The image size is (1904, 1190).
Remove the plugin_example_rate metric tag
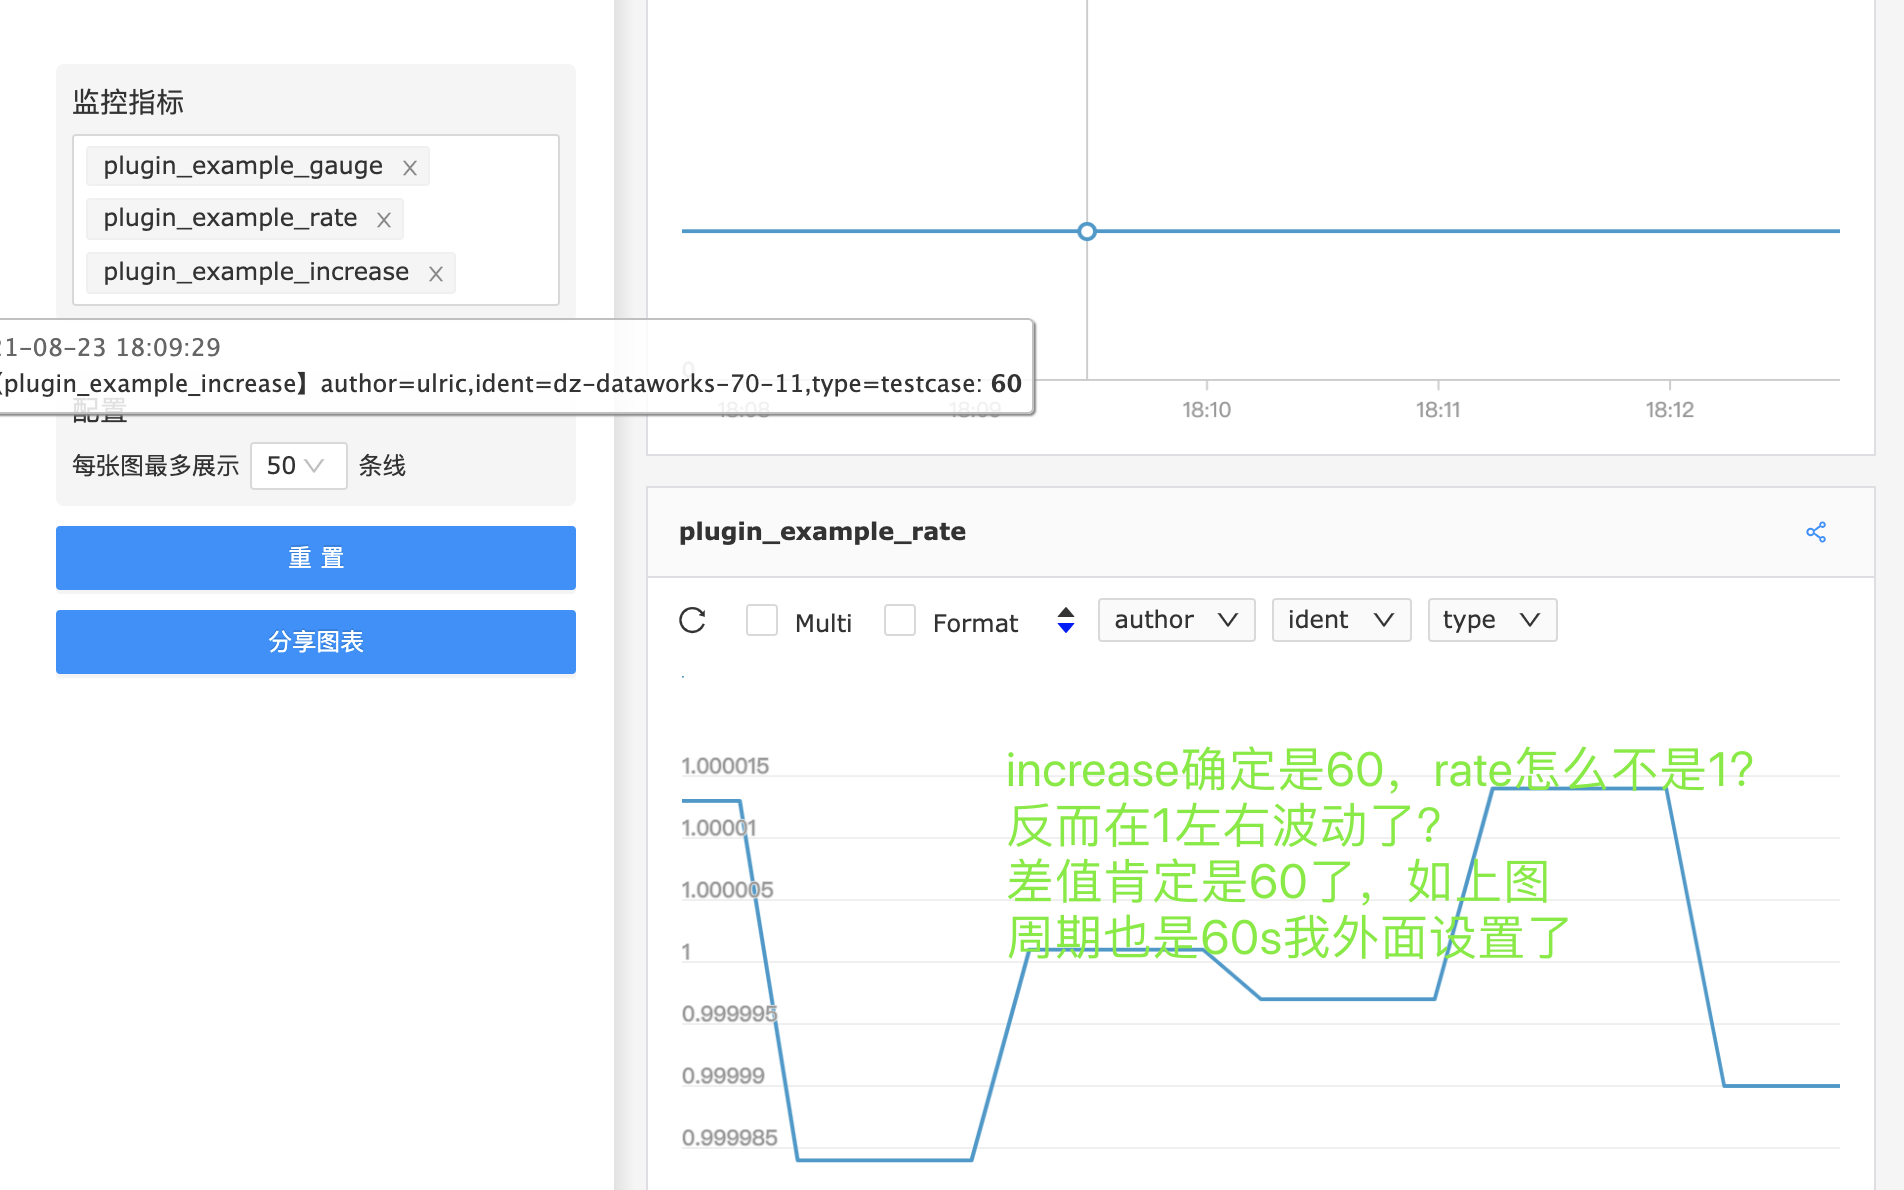pos(383,218)
